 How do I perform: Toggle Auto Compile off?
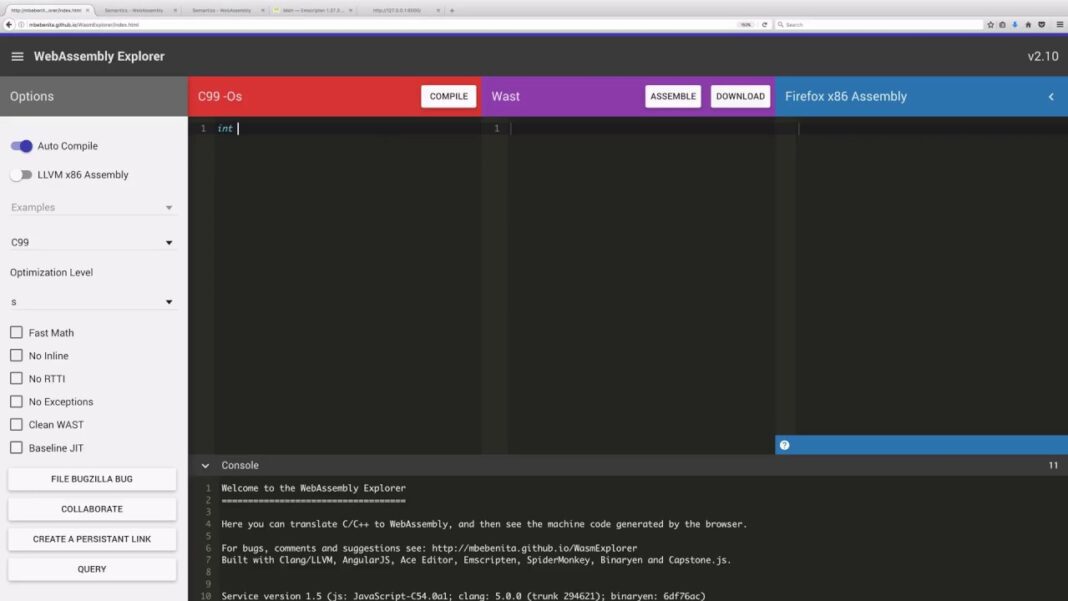21,145
